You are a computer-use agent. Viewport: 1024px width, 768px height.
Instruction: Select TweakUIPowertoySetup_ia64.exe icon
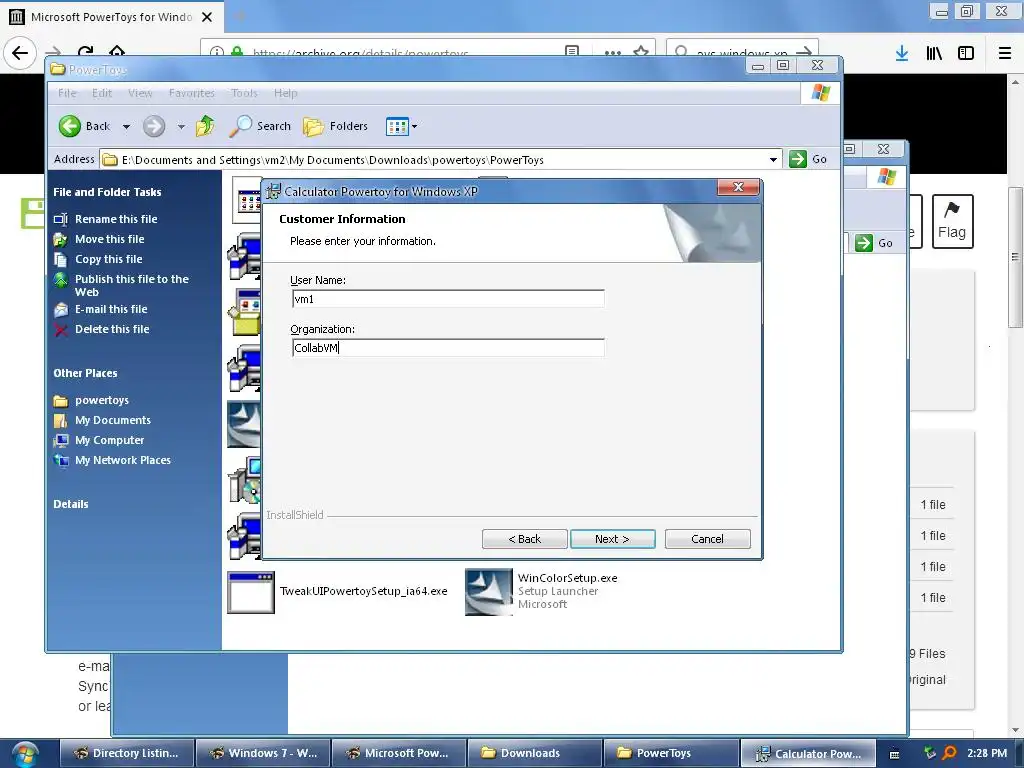251,592
